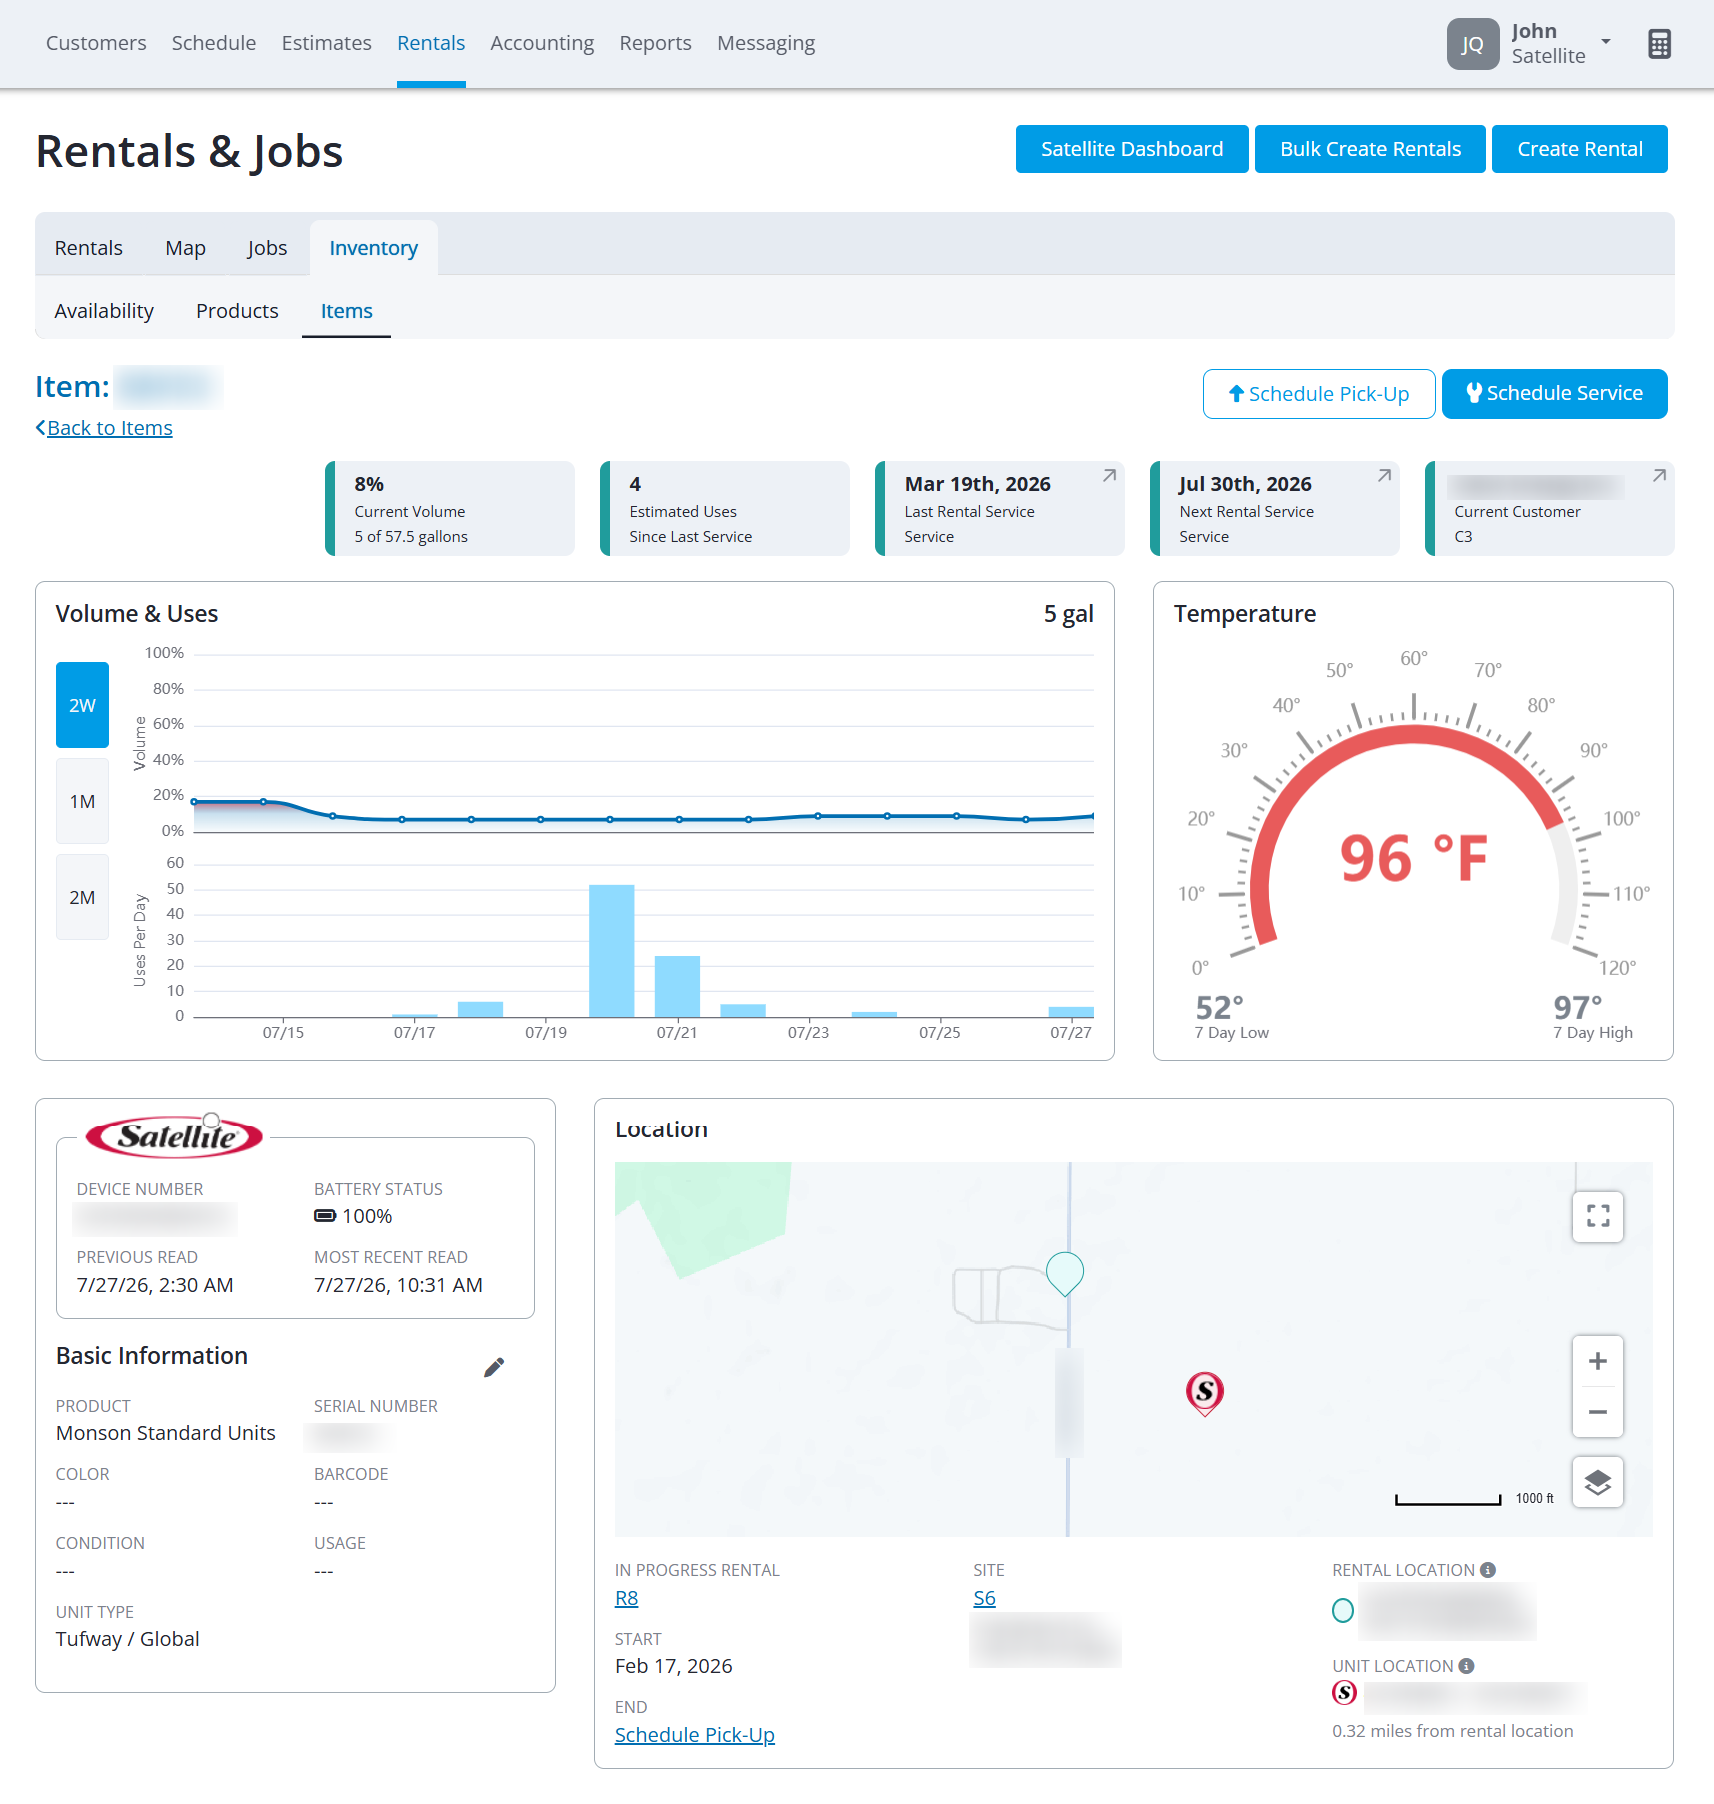
Task: Select the 2W chart range
Action: point(82,705)
